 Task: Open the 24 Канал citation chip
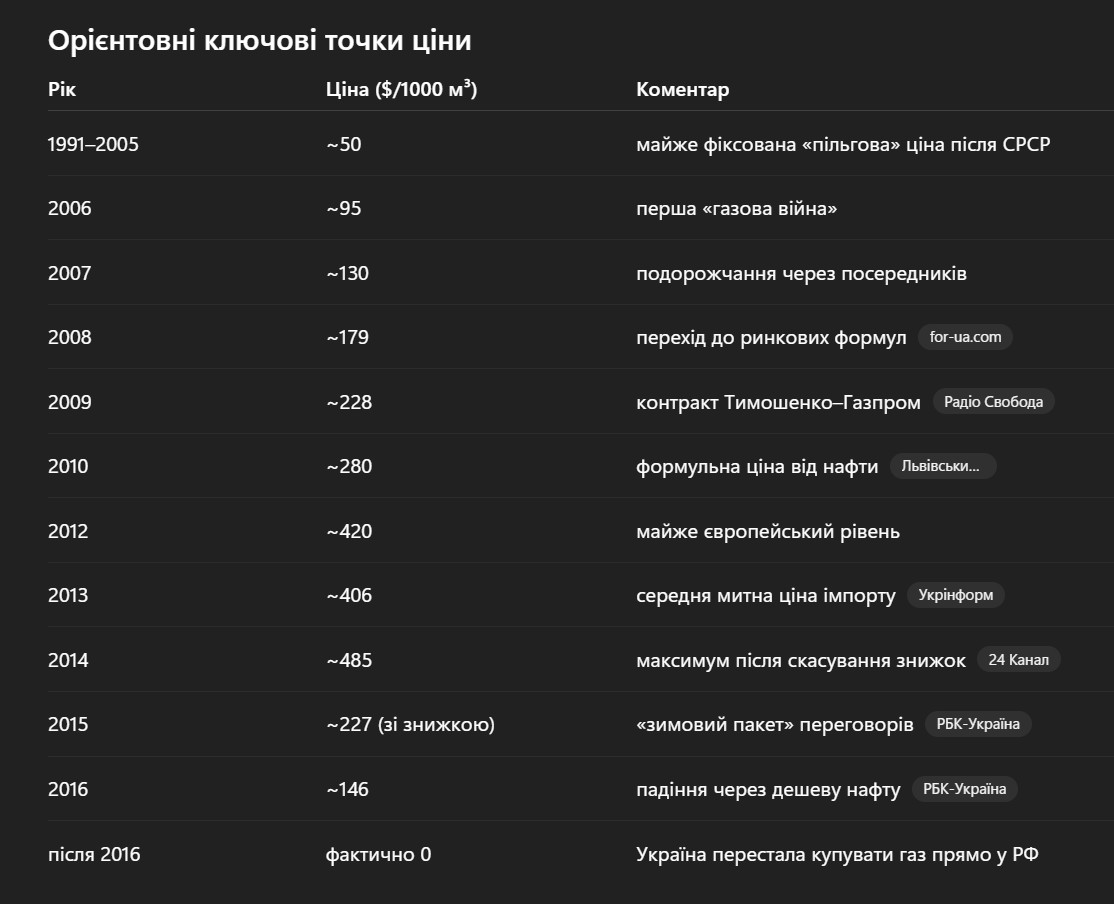[x=1018, y=660]
